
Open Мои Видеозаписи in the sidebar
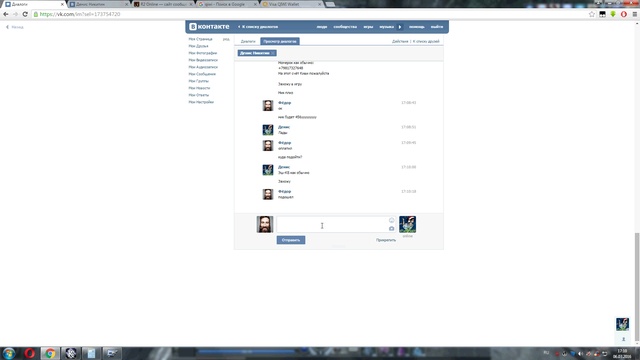click(x=203, y=60)
